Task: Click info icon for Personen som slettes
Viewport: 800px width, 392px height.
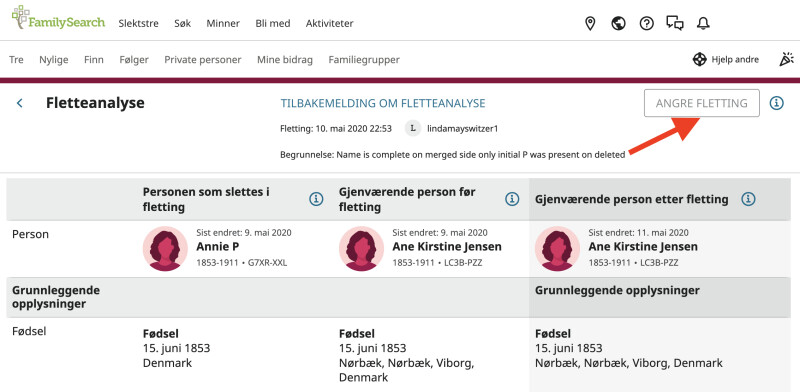Action: pos(316,199)
